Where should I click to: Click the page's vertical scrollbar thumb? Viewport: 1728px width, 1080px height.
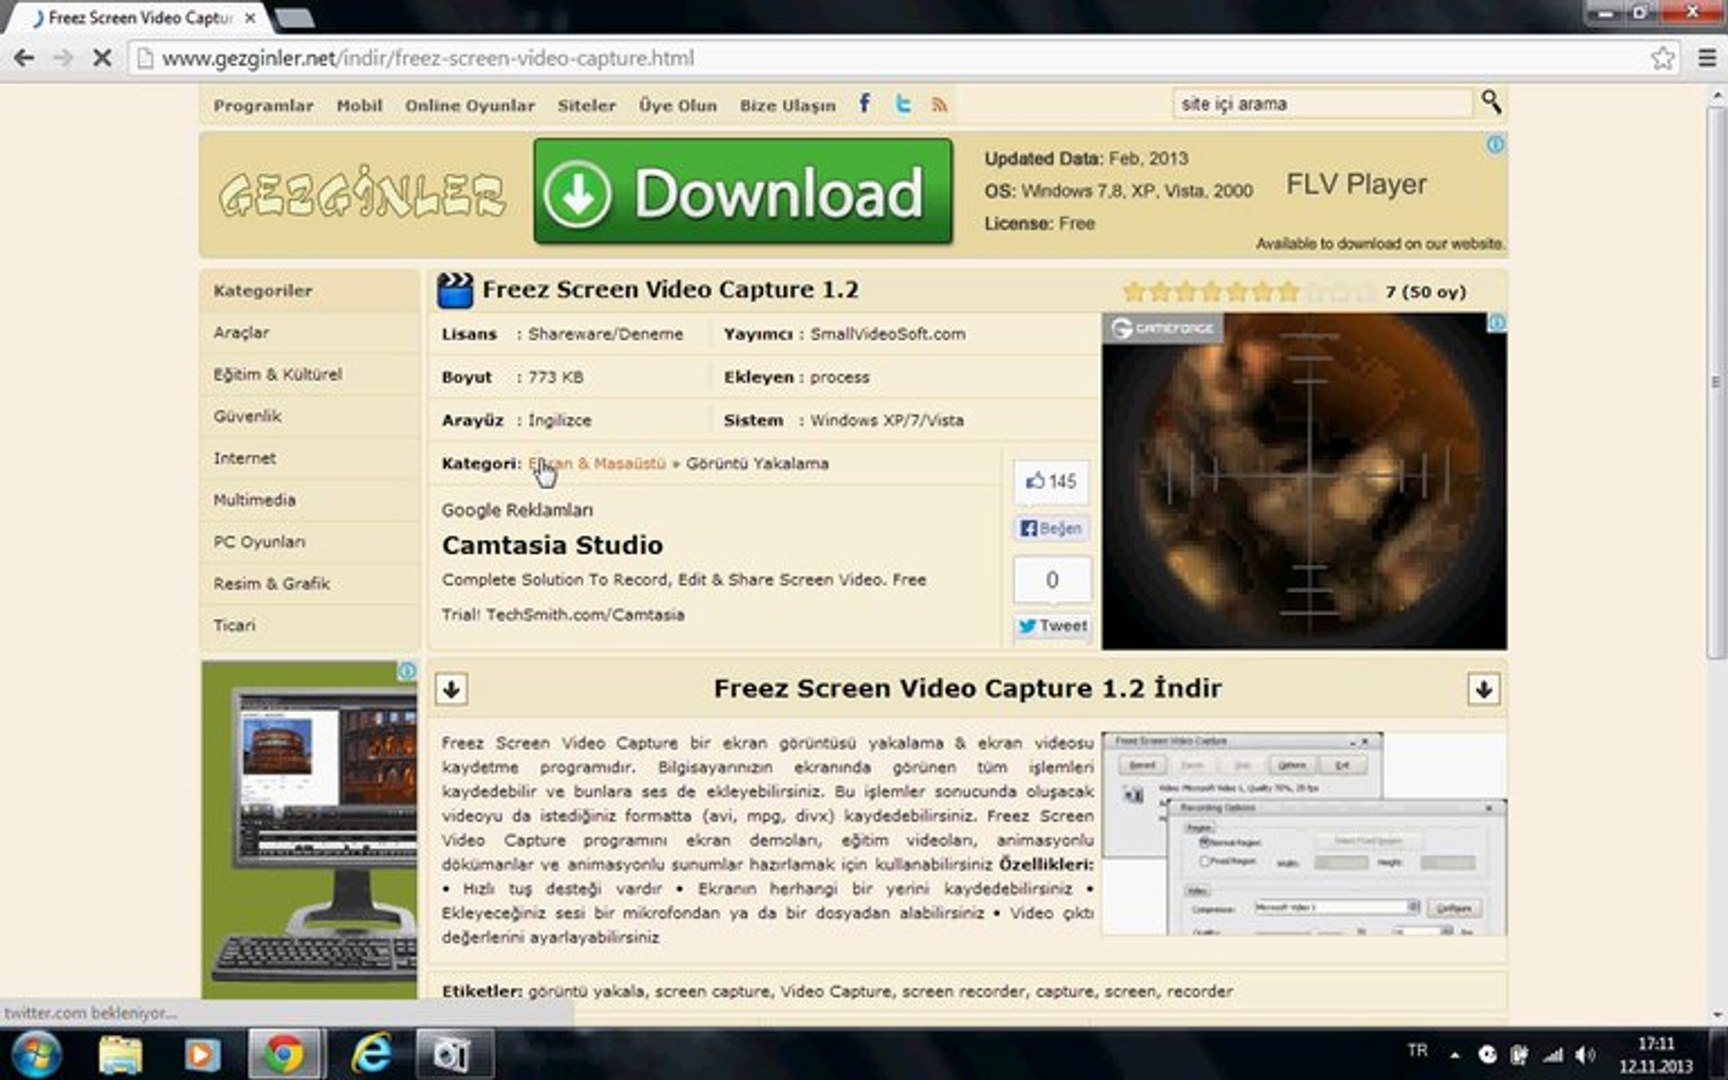pyautogui.click(x=1716, y=380)
